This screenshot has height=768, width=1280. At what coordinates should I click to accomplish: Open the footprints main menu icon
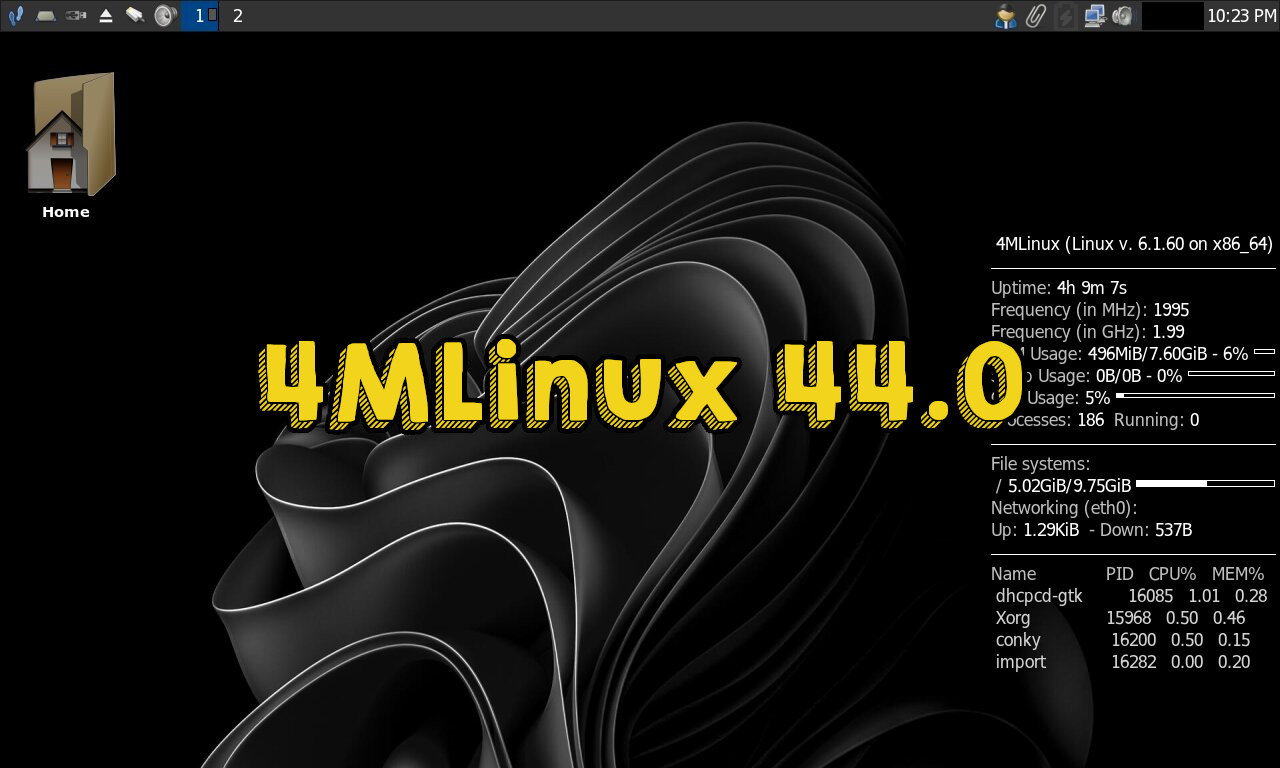coord(15,16)
